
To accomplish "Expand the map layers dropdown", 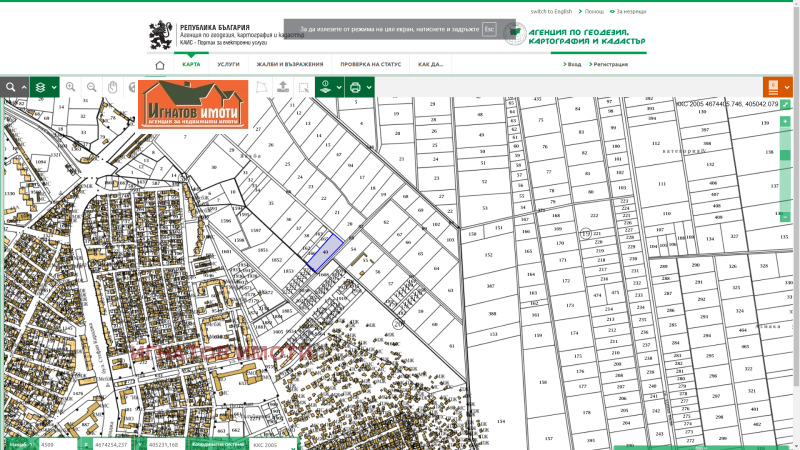I will [x=44, y=87].
